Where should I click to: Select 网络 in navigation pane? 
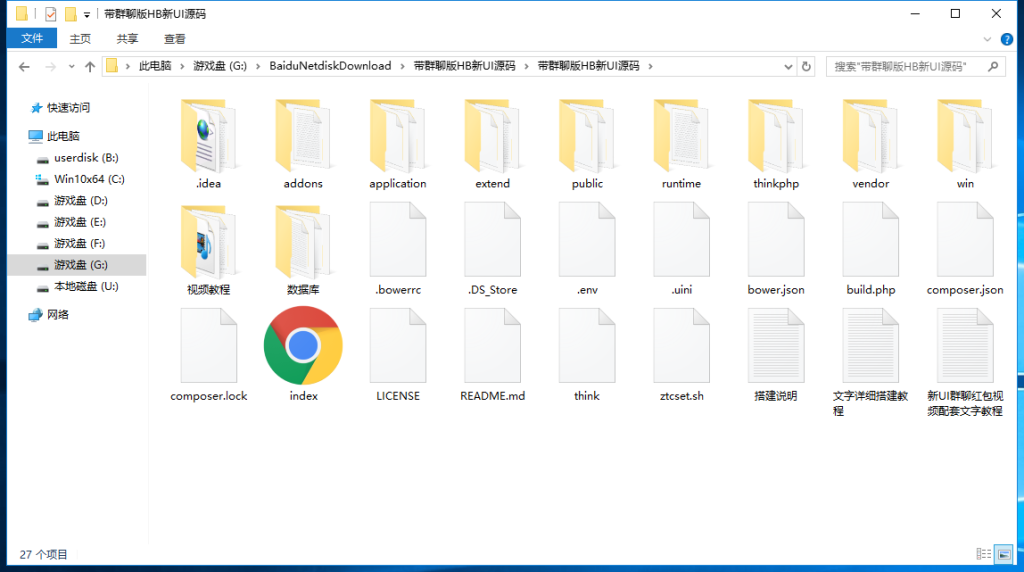57,315
